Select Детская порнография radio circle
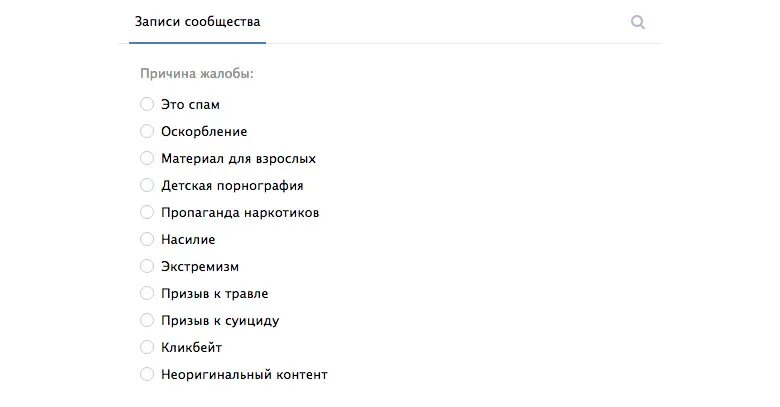 tap(147, 185)
